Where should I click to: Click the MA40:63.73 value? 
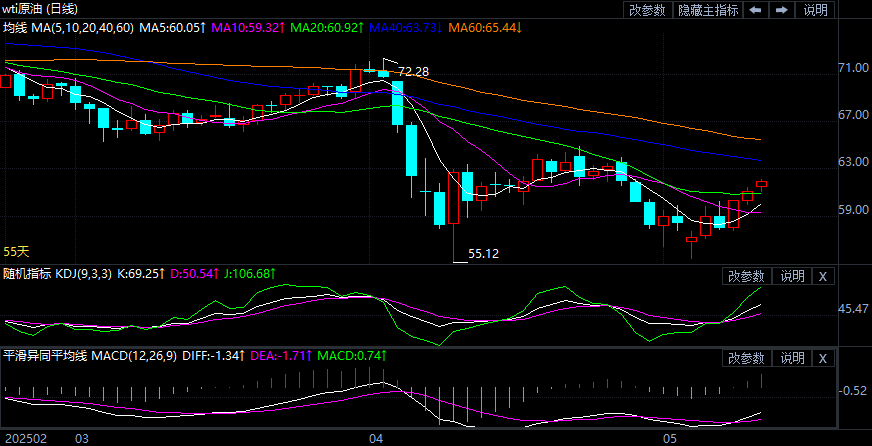tap(405, 27)
